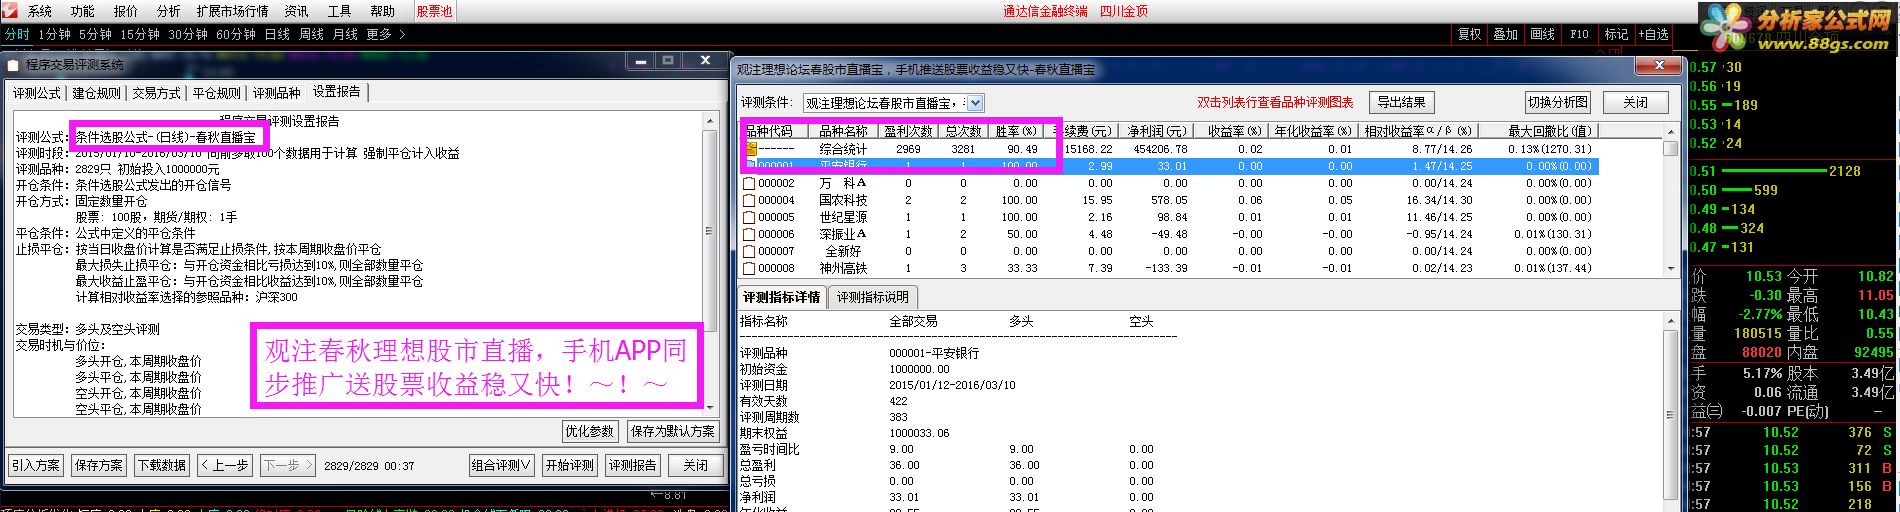Click the 保存方案 button

click(x=98, y=465)
